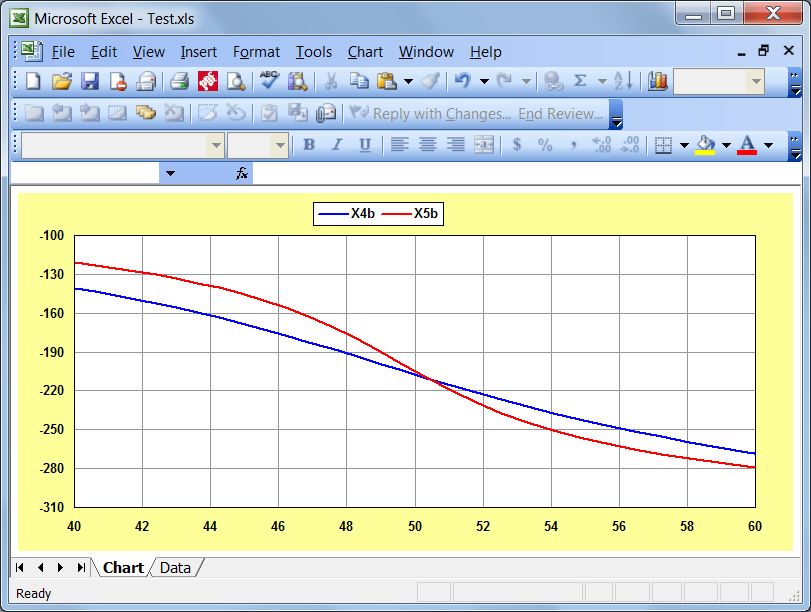Click the Research books icon
This screenshot has width=811, height=612.
pos(297,81)
